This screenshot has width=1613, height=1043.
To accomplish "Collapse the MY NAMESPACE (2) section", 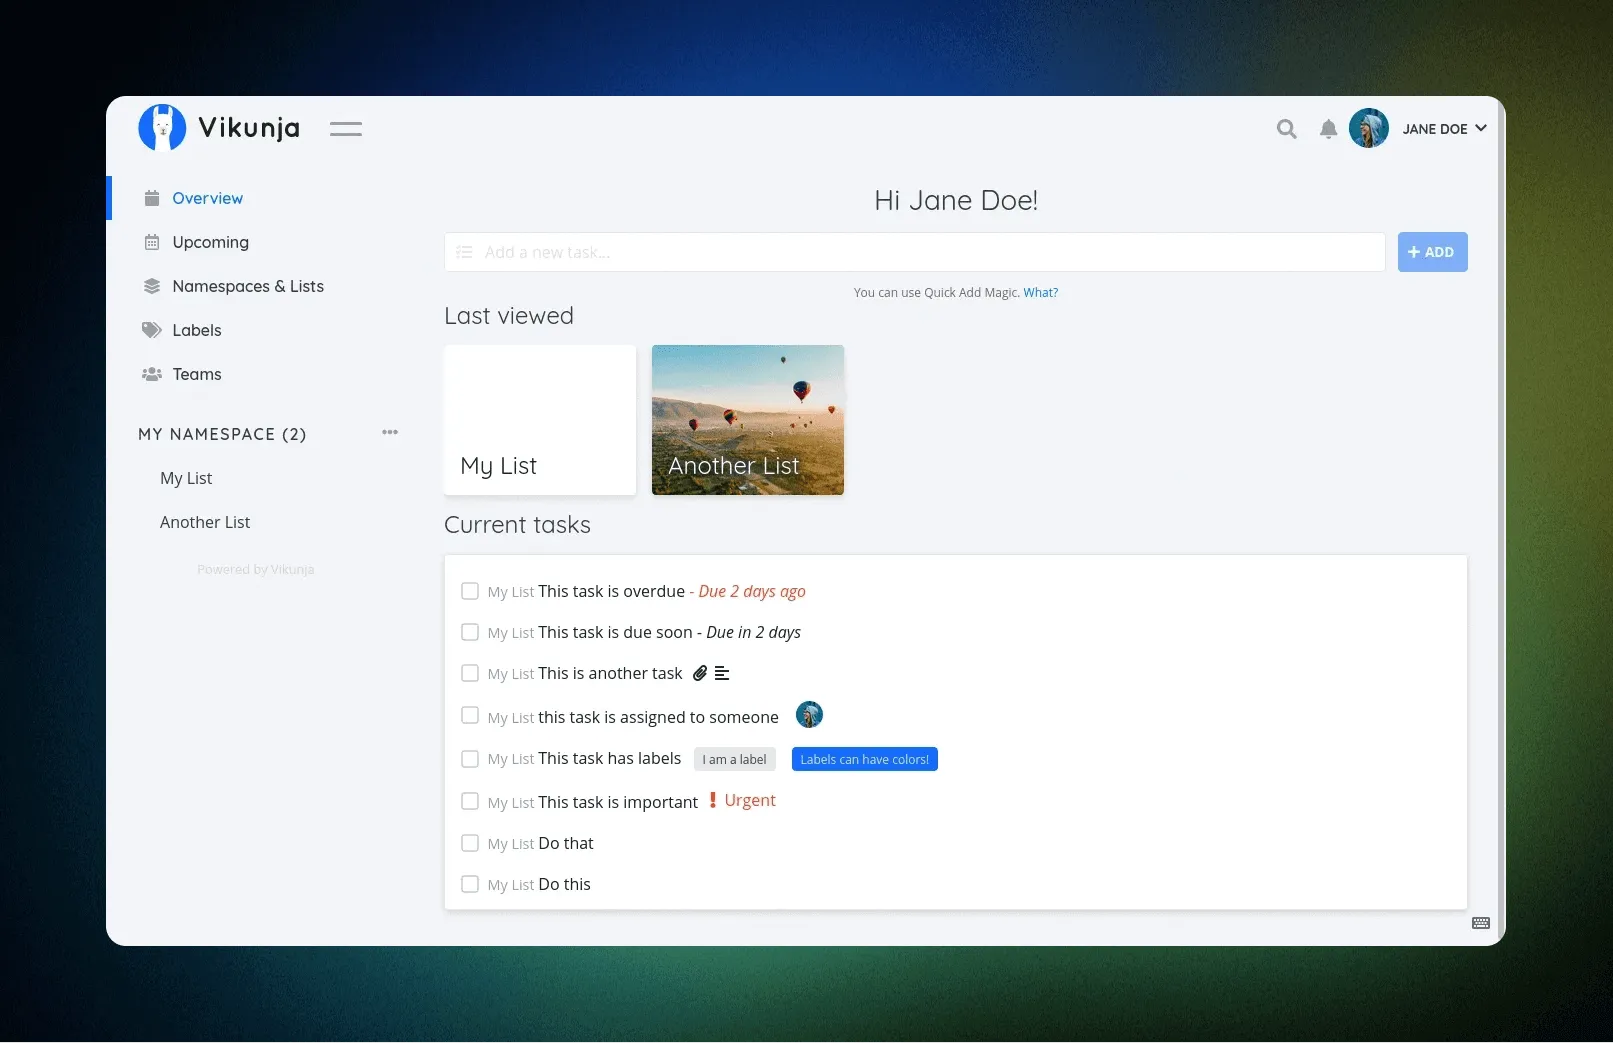I will click(222, 434).
